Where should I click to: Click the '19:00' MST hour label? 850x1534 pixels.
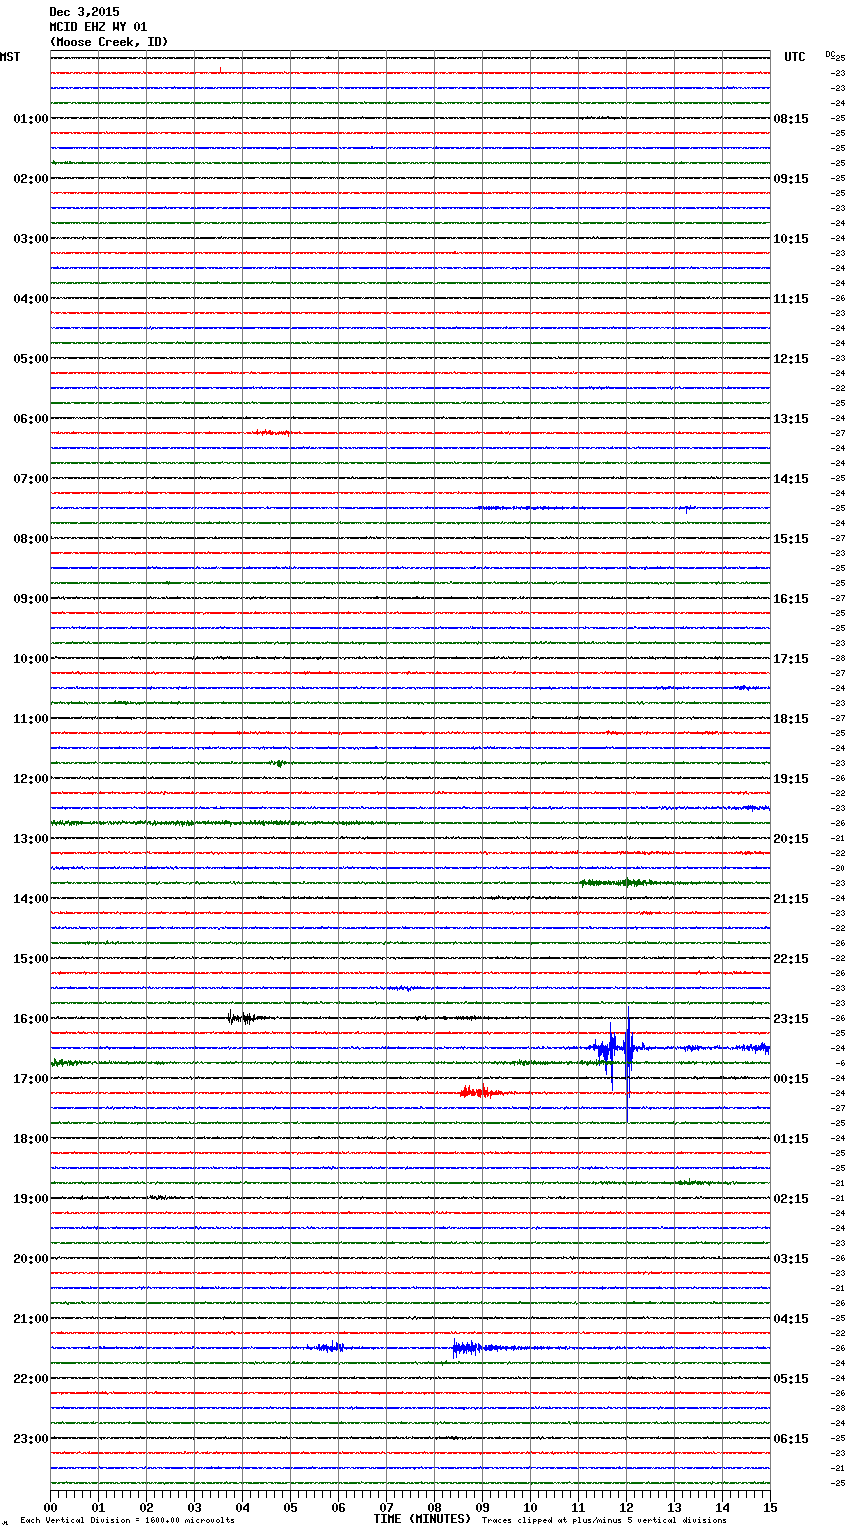31,1199
